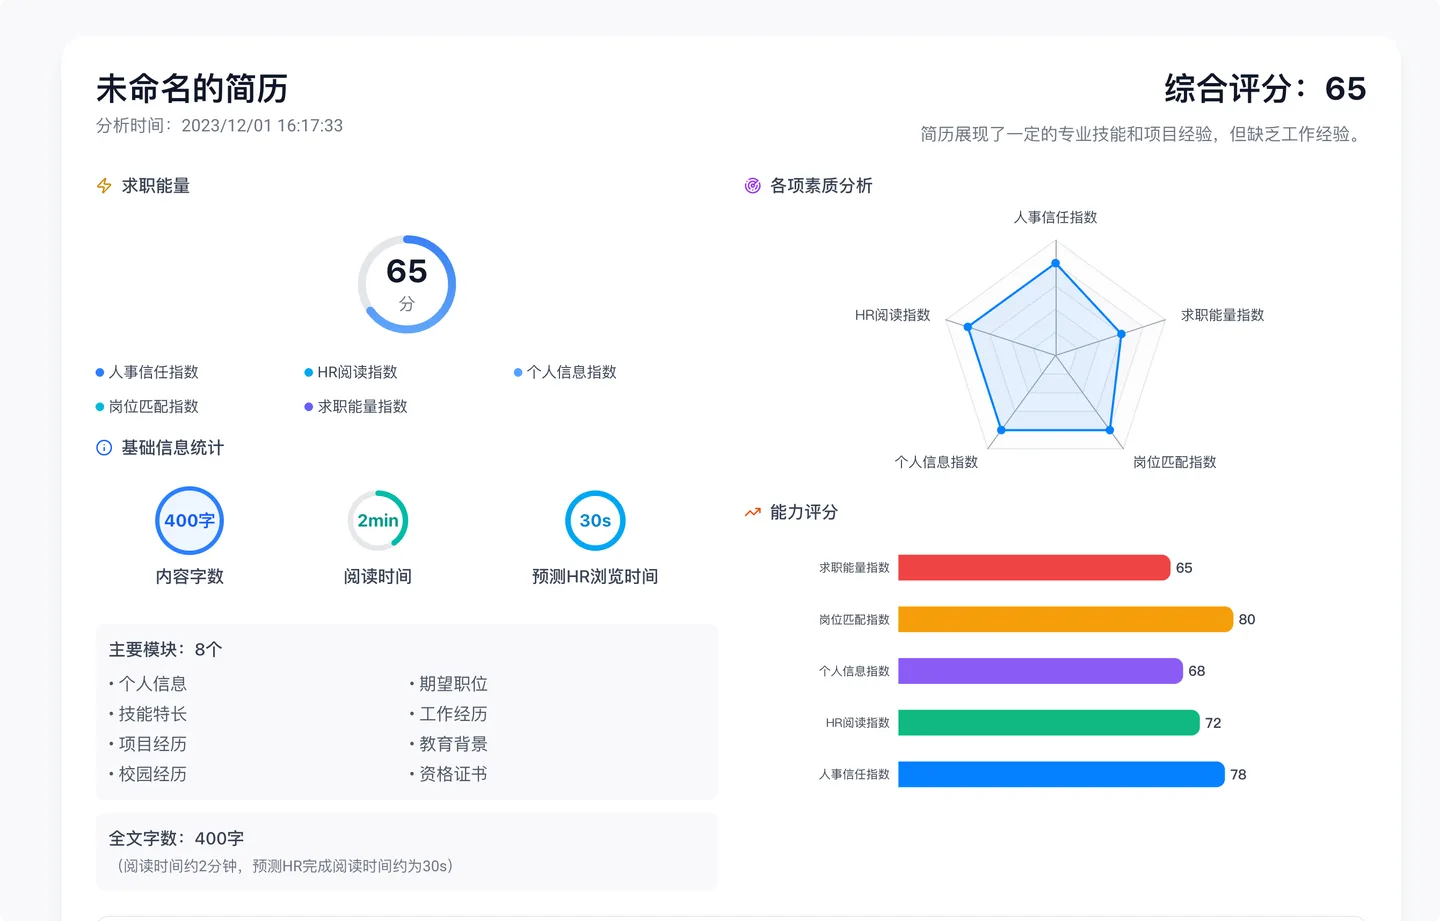Click the 主要模块：8个 heading
This screenshot has height=921, width=1440.
point(165,650)
